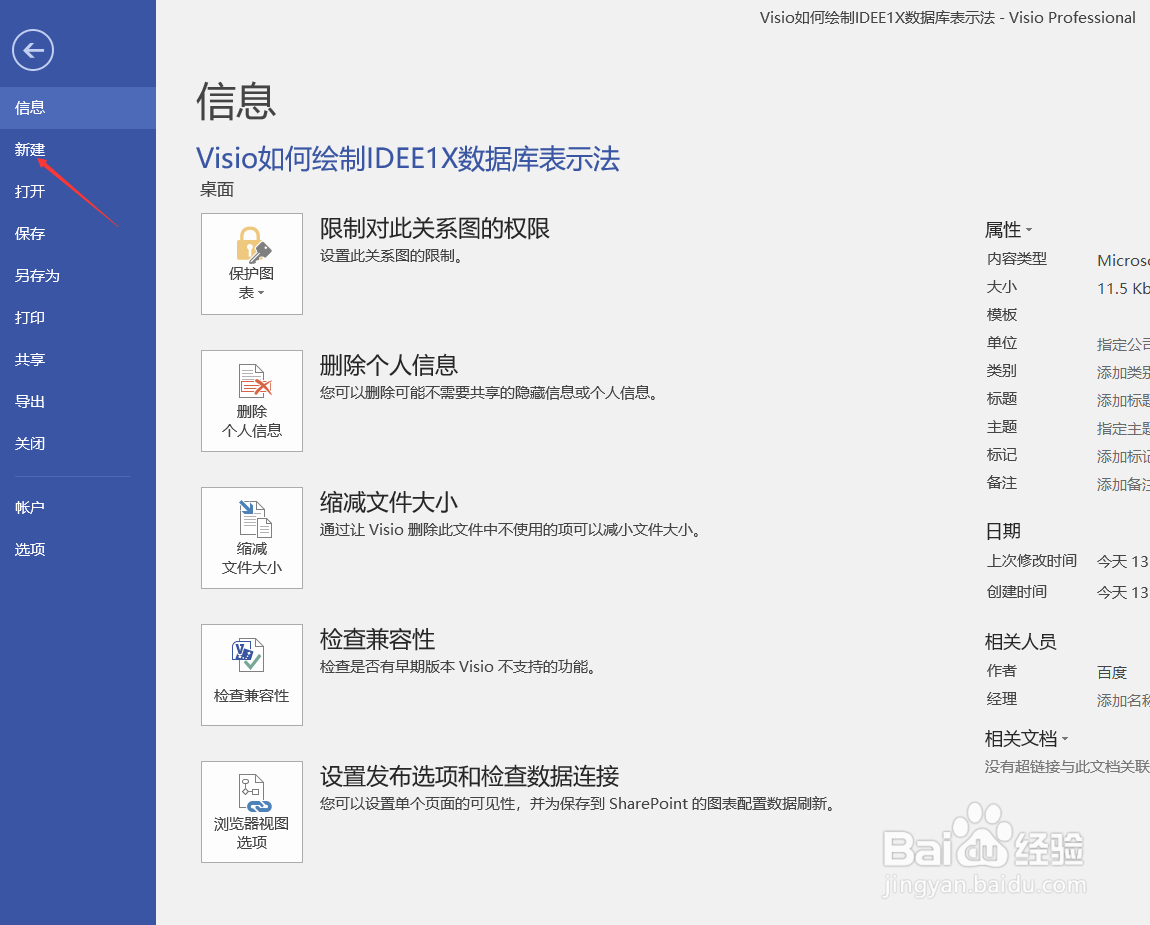Click the 经理 manager add-name field
The image size is (1150, 925).
(1123, 701)
